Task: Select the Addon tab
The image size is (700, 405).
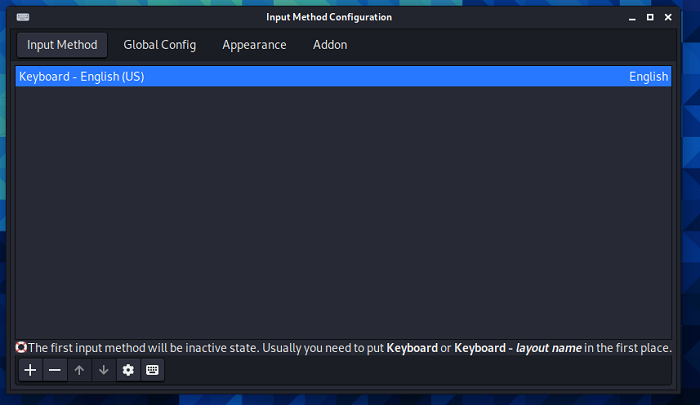Action: point(330,45)
